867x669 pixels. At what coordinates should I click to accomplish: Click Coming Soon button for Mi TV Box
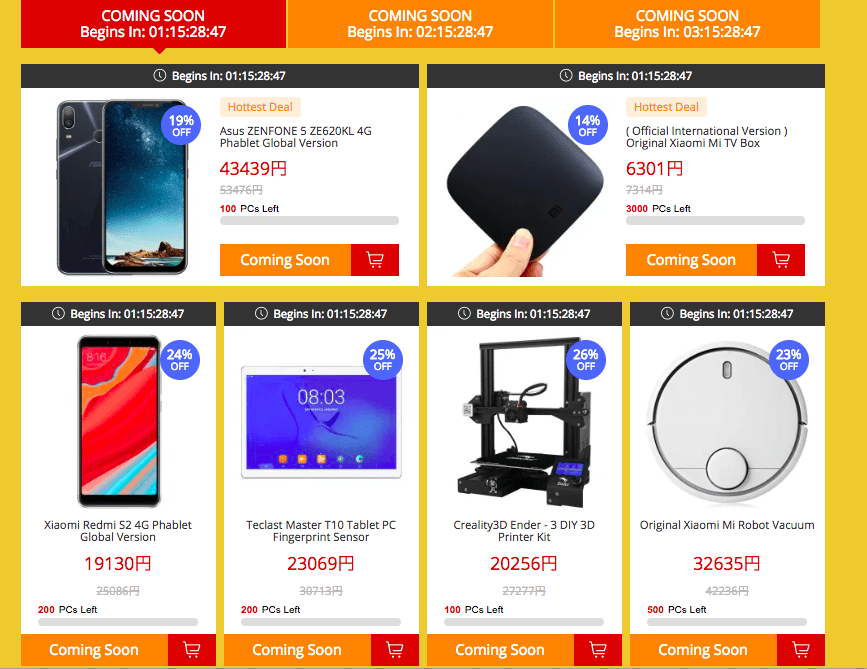point(691,260)
